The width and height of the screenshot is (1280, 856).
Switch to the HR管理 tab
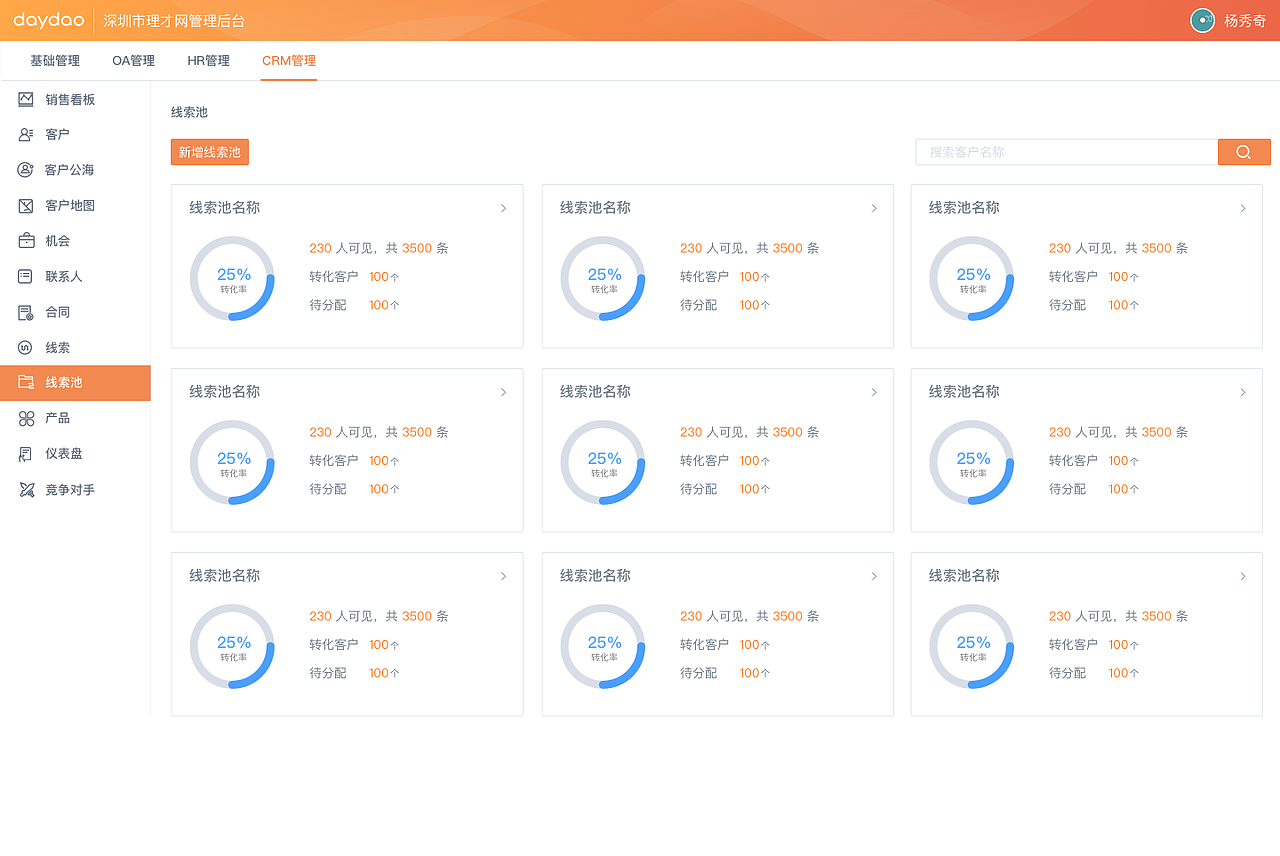coord(208,60)
